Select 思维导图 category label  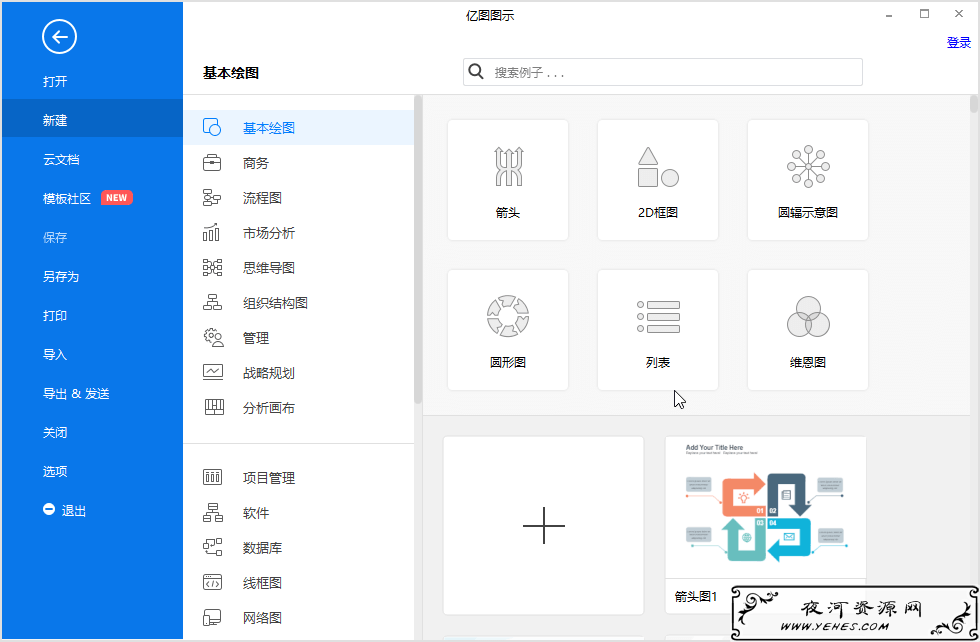(x=269, y=268)
